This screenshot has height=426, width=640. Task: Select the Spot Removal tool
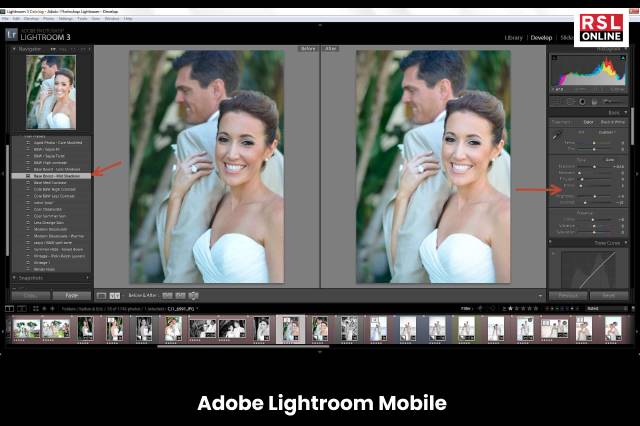[569, 101]
